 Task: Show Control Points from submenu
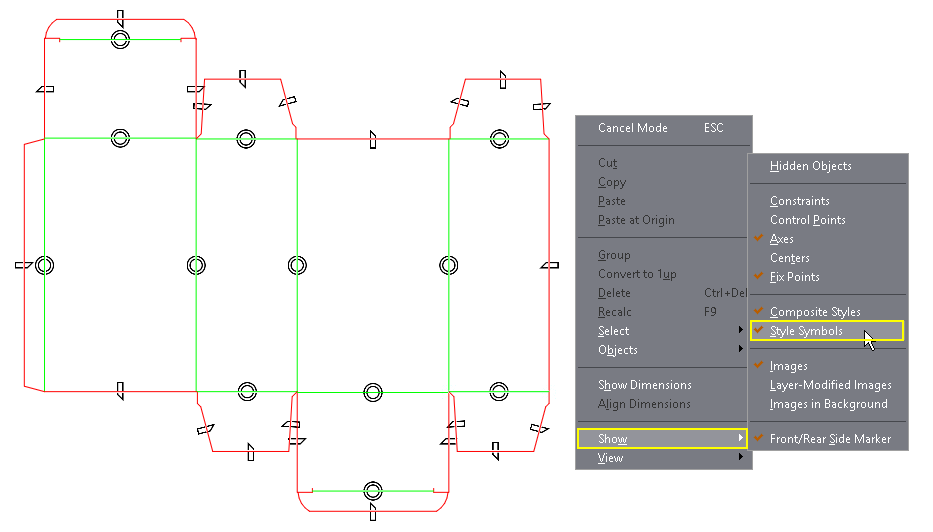(807, 220)
